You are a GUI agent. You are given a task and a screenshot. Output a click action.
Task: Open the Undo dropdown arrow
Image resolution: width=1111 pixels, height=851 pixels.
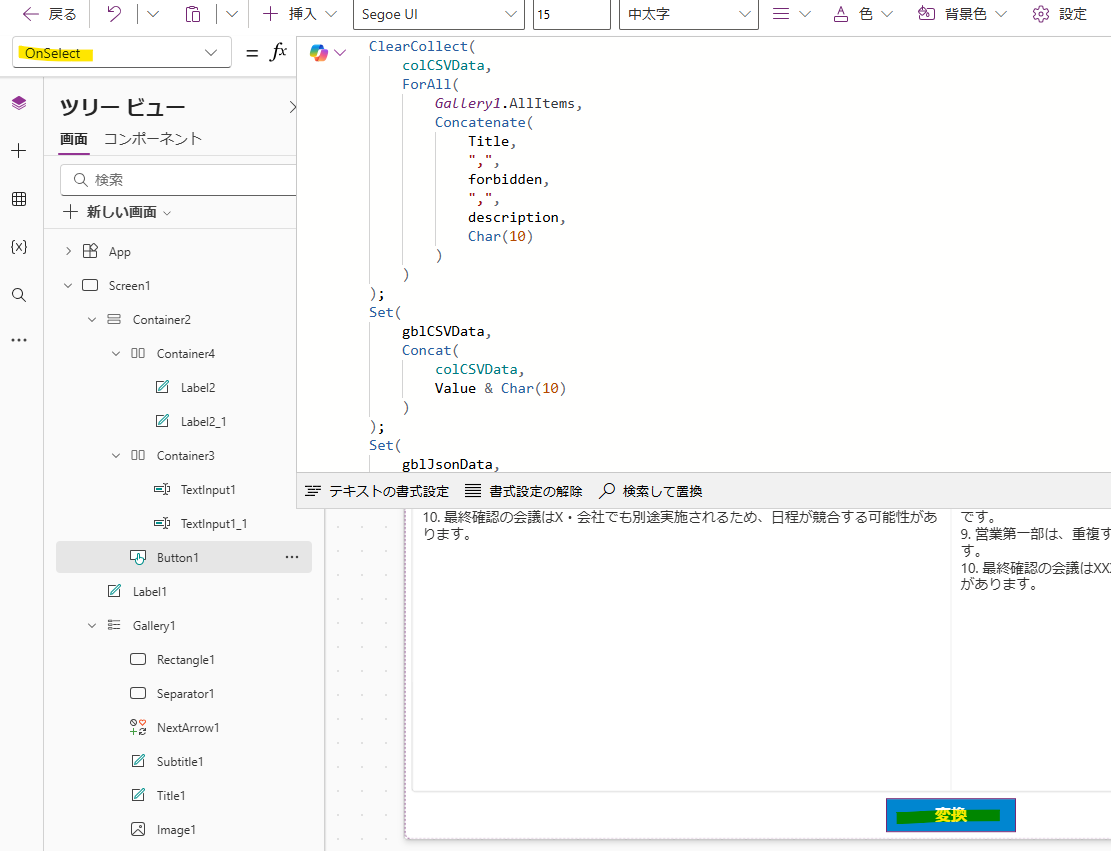(153, 14)
